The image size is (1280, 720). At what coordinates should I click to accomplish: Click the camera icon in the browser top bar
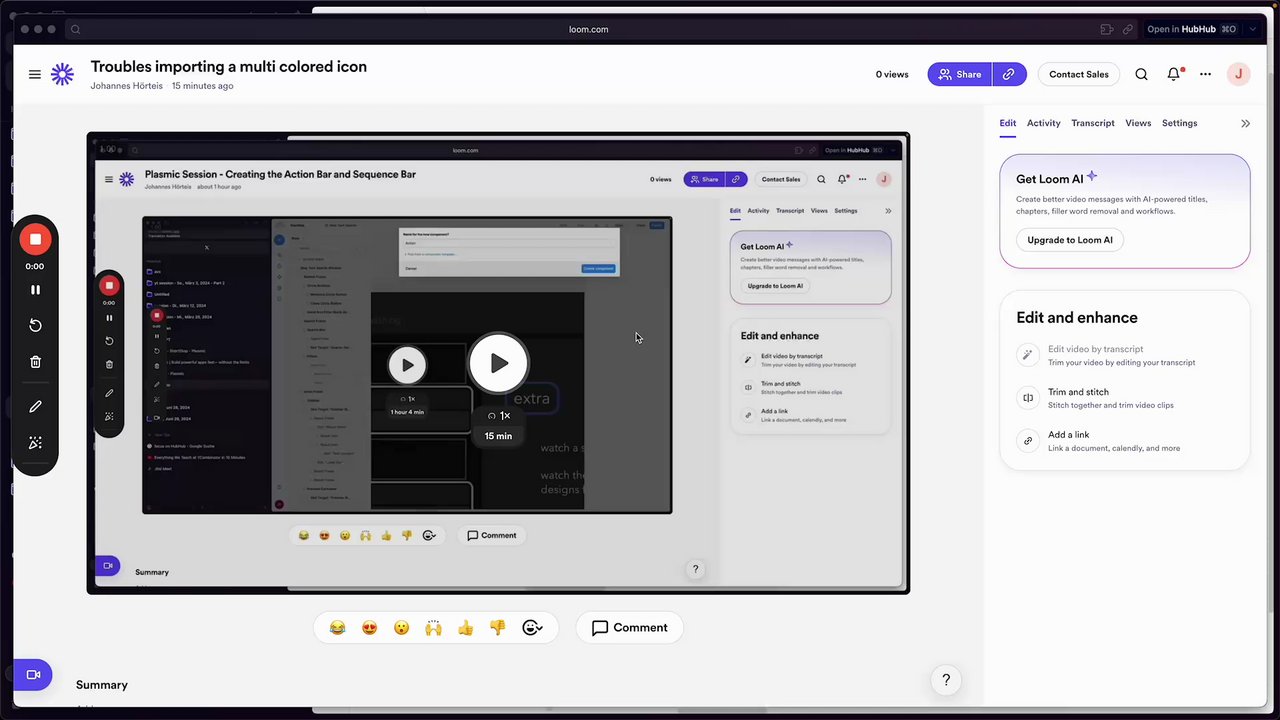coord(1107,29)
